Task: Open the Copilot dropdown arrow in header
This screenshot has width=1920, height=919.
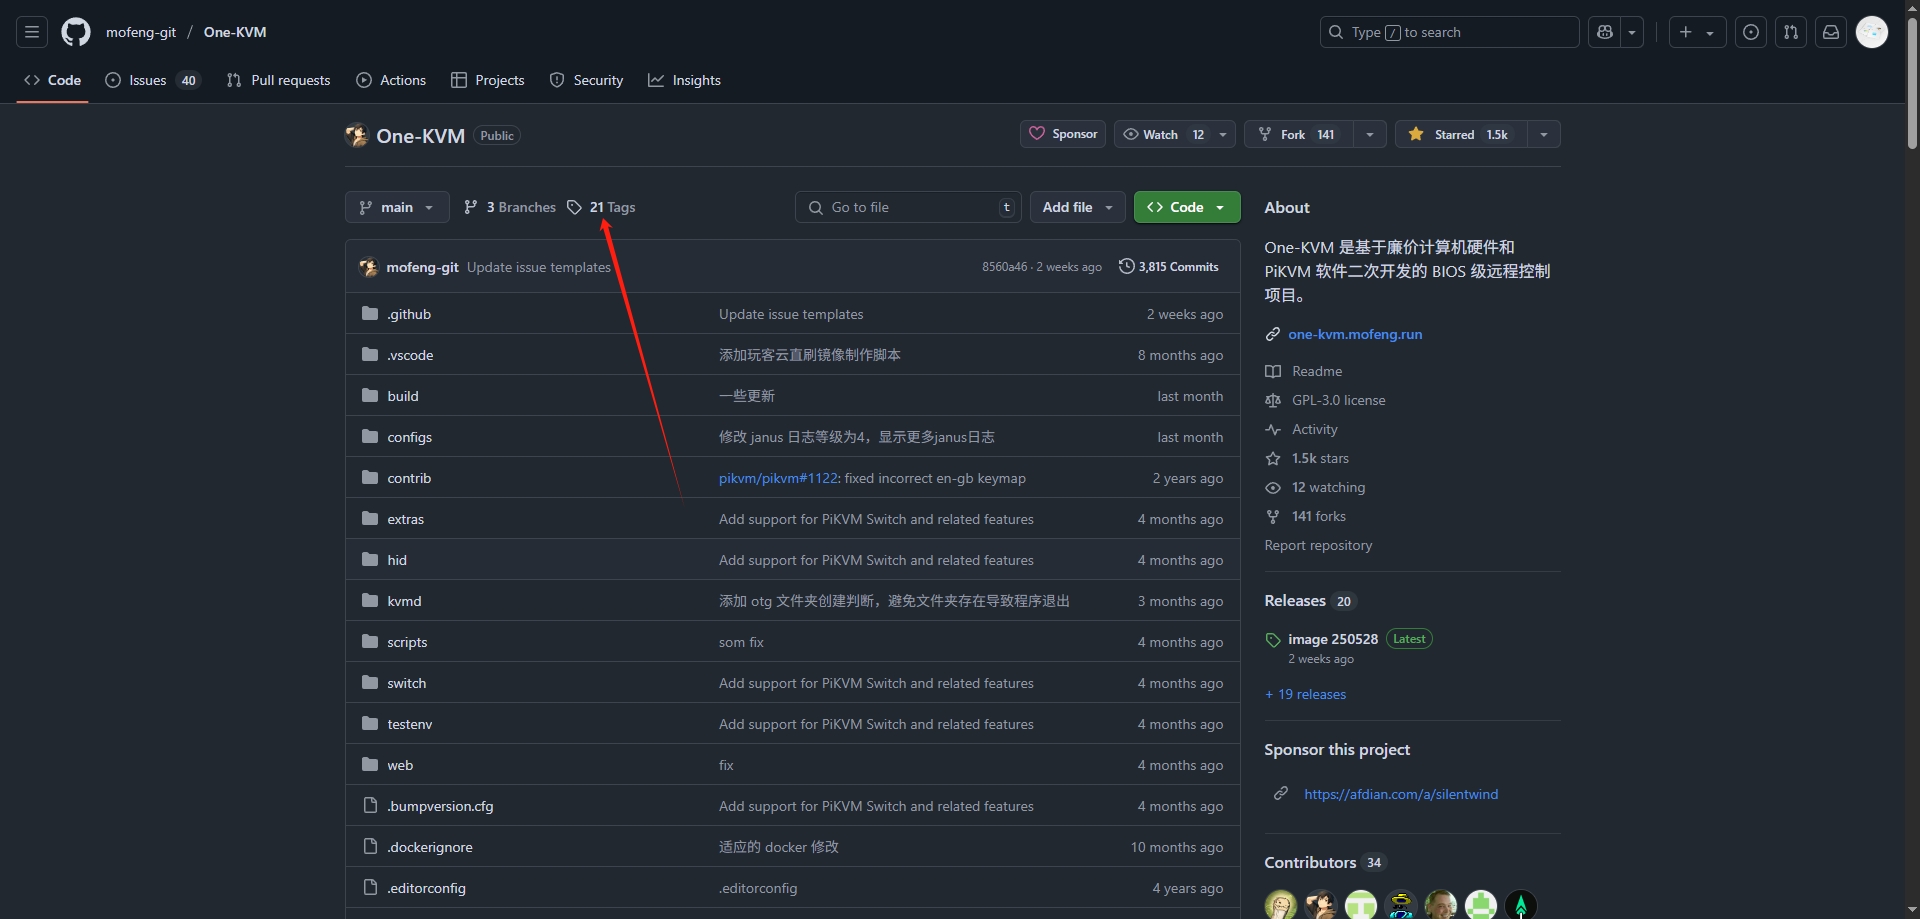Action: pyautogui.click(x=1632, y=32)
